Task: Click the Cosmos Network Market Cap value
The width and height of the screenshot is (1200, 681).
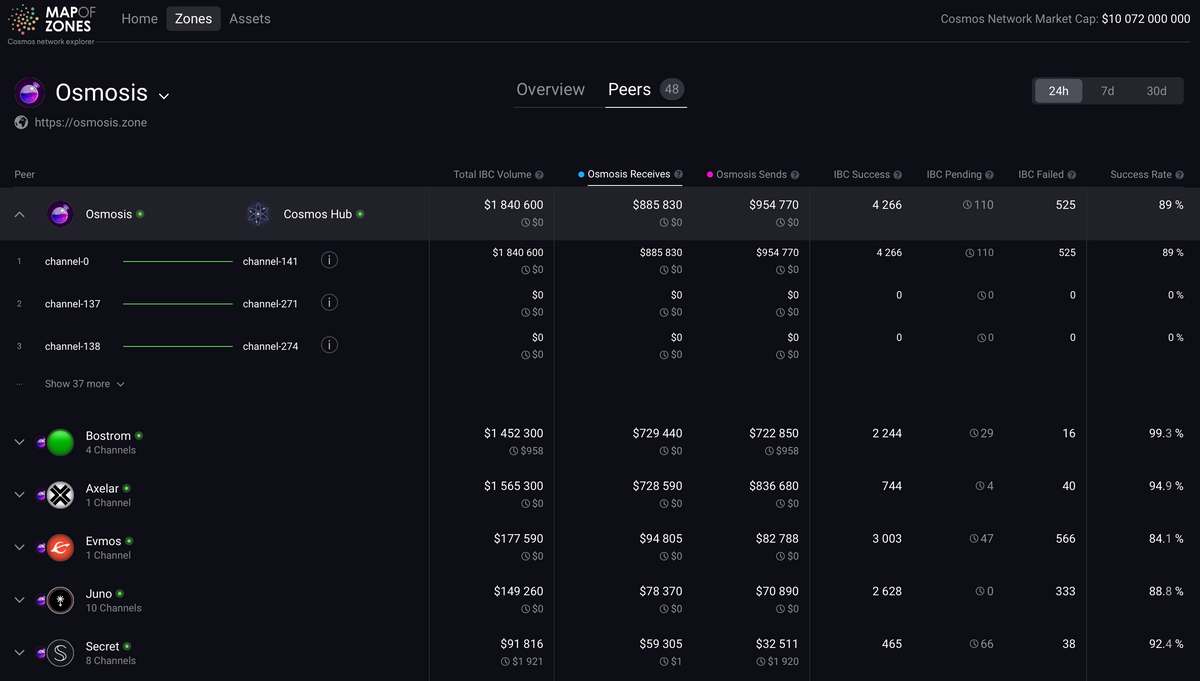Action: point(1146,19)
